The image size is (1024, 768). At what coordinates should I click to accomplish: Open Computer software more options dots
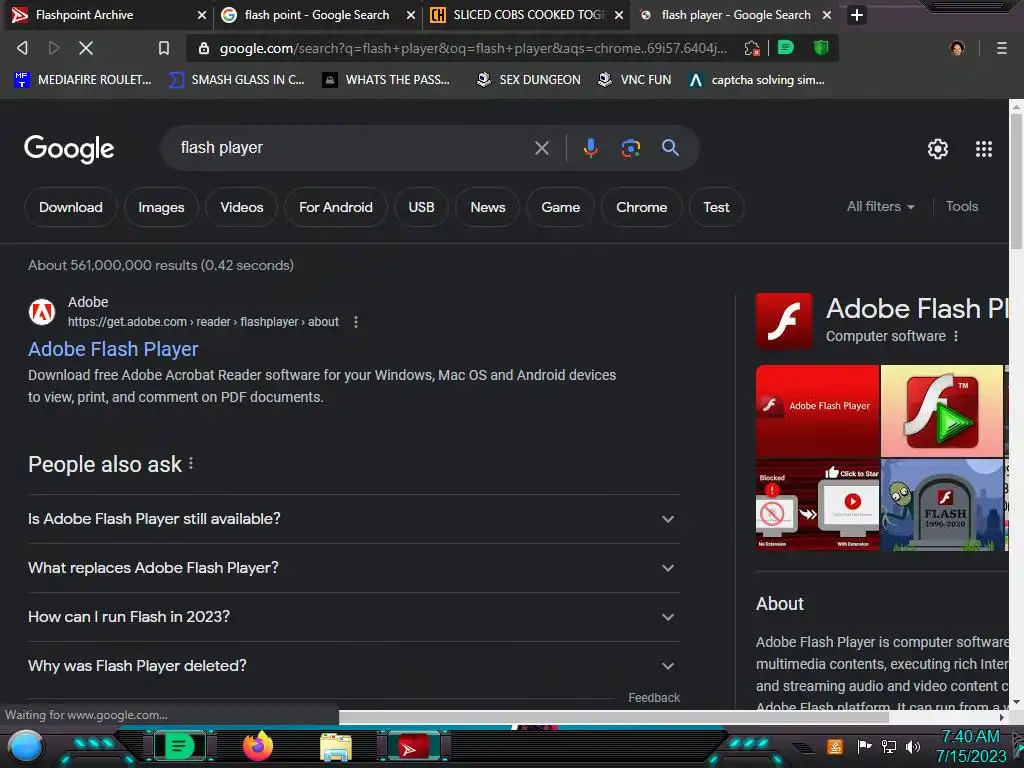coord(956,336)
